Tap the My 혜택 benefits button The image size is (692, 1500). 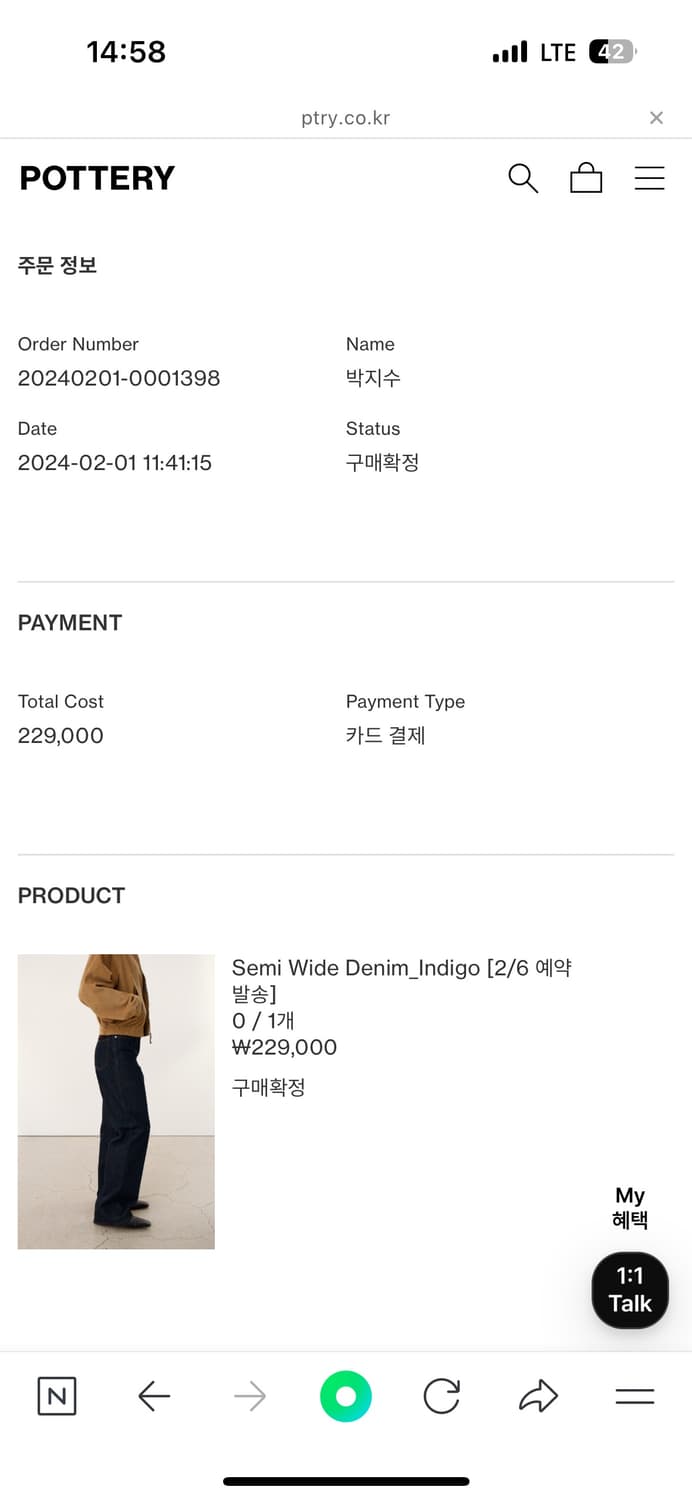click(630, 1207)
